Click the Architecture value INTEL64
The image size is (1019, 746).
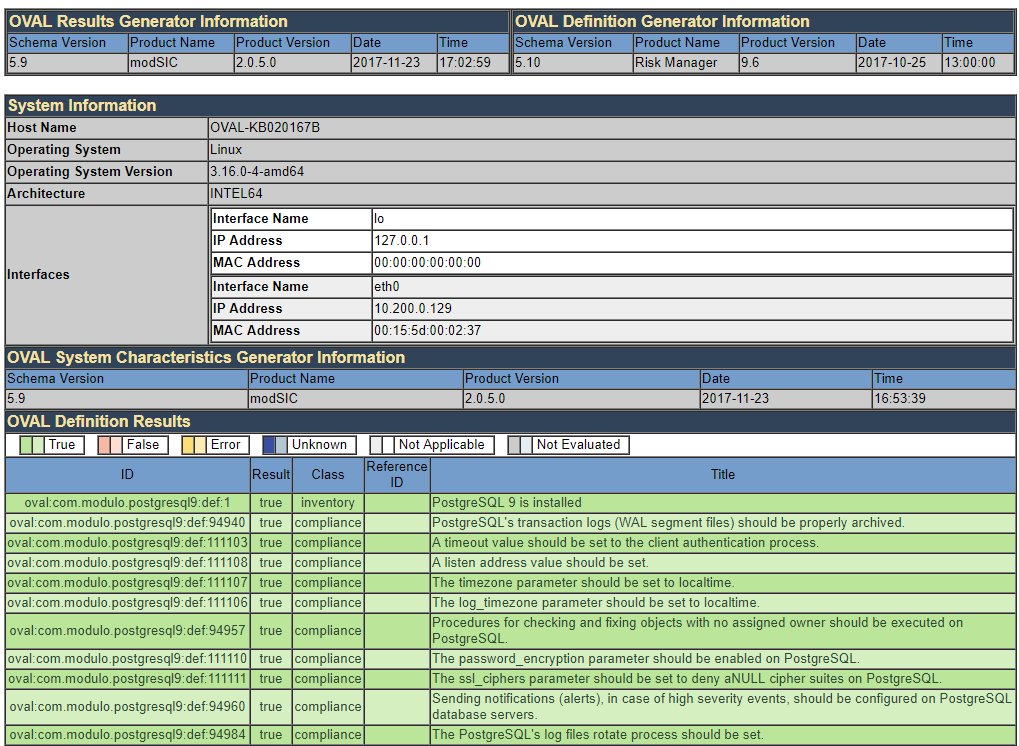pyautogui.click(x=236, y=194)
